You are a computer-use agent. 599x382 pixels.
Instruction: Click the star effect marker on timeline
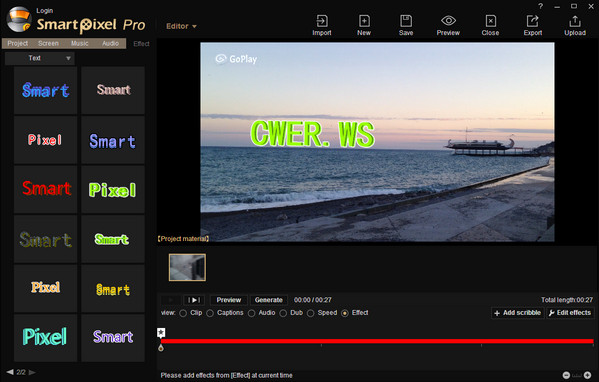[161, 333]
